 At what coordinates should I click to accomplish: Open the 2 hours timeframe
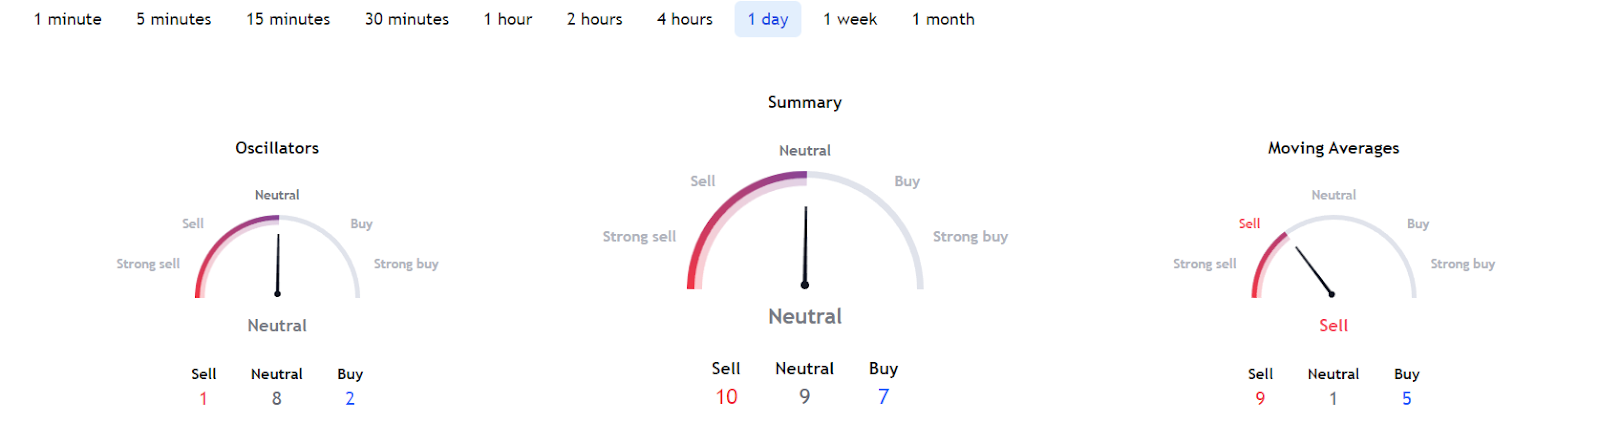point(595,19)
